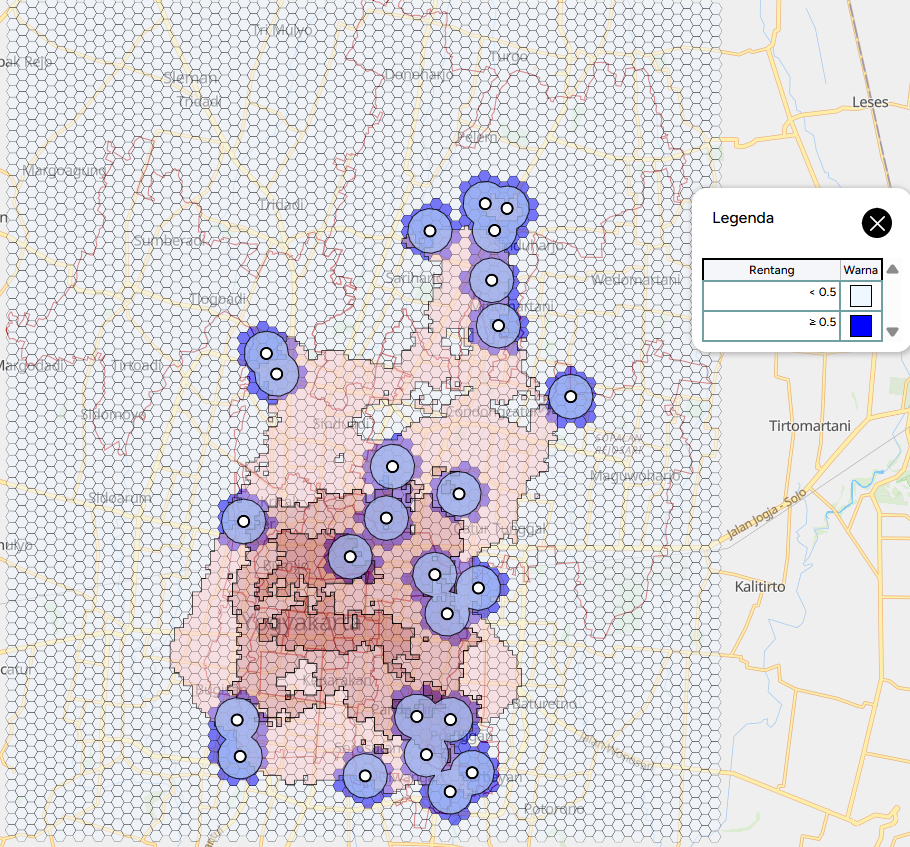Select the '< 0.5' range cell

(771, 295)
